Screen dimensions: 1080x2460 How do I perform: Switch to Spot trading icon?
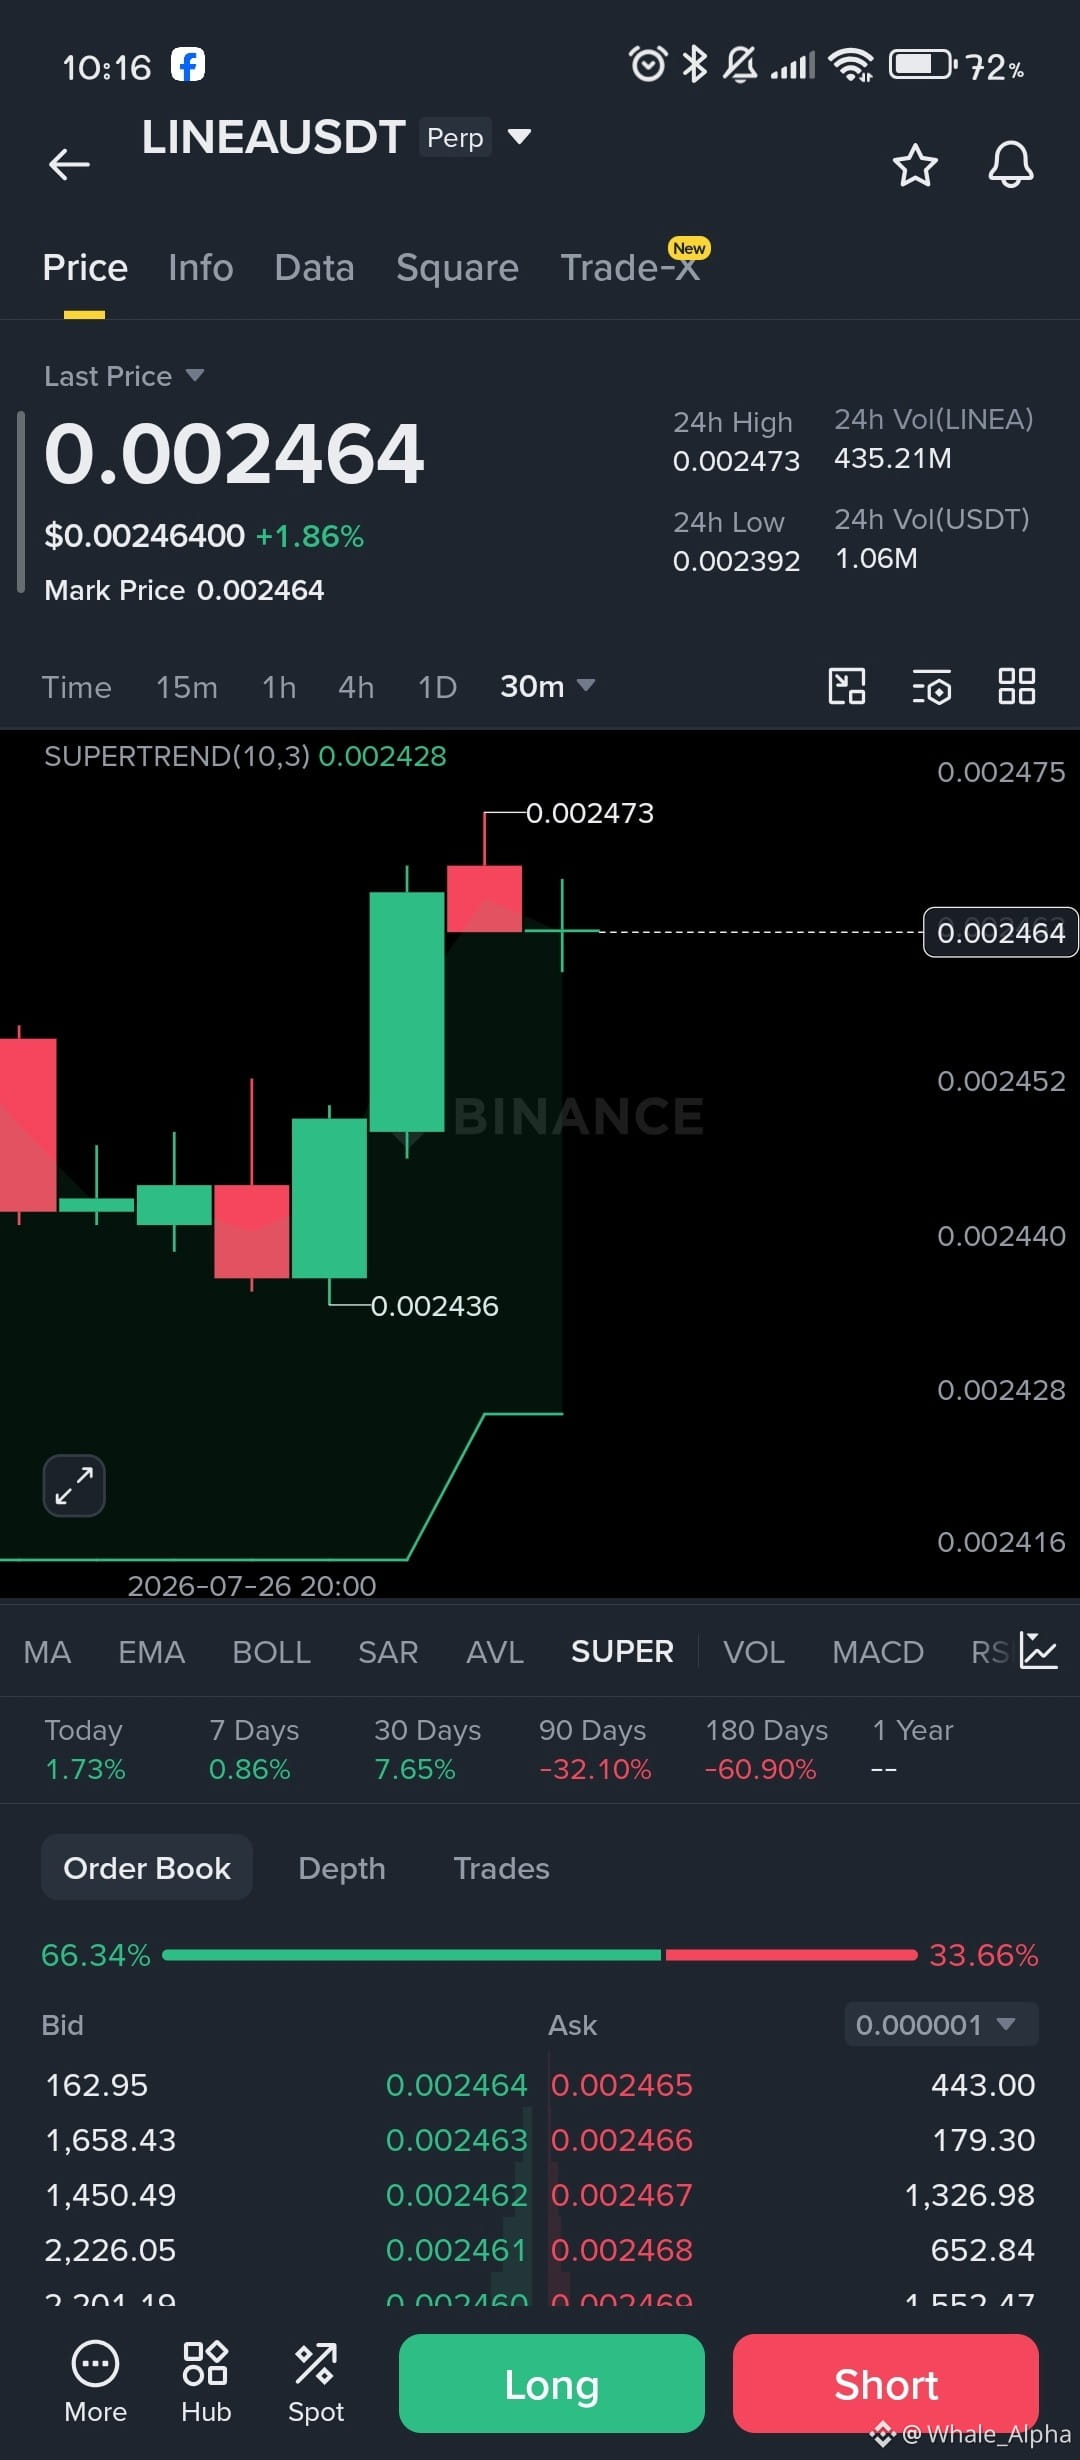[x=316, y=2383]
